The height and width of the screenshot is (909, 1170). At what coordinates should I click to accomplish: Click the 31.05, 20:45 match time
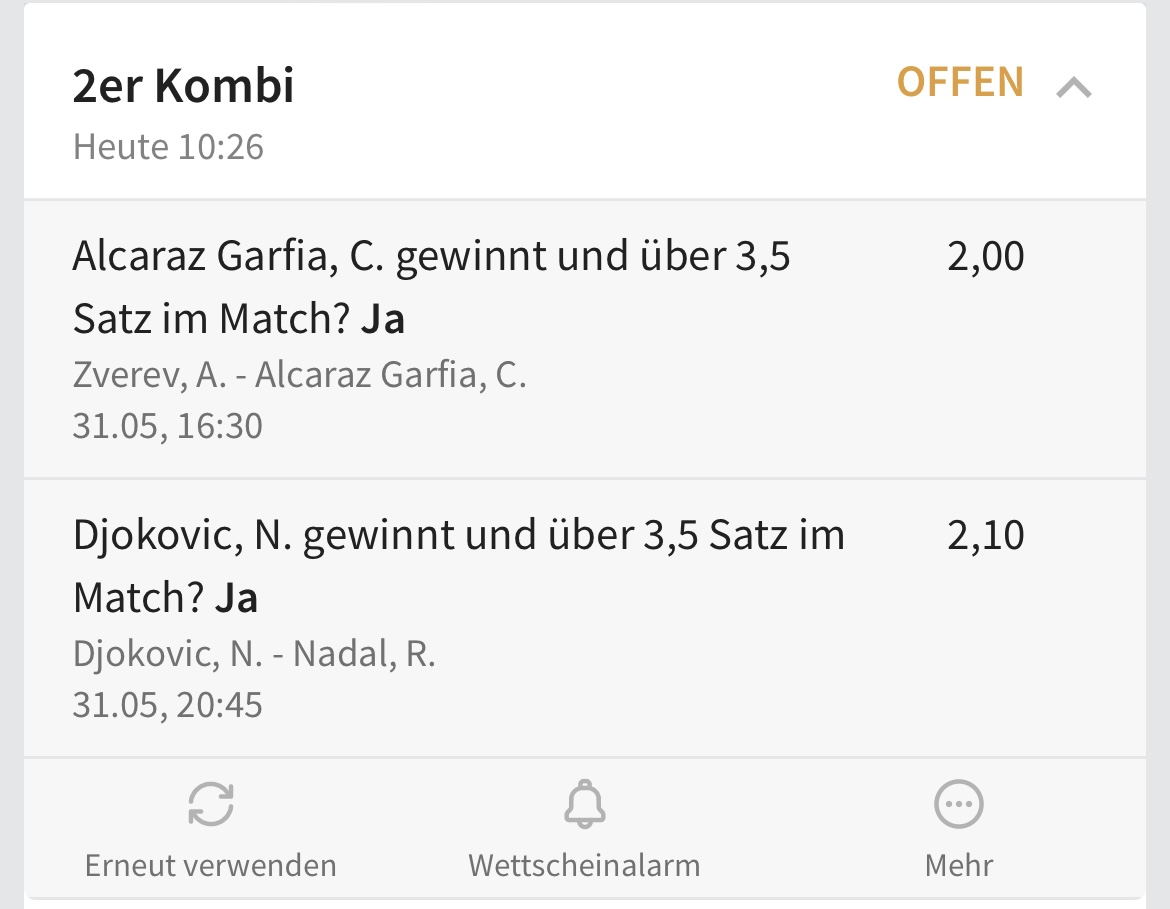pyautogui.click(x=167, y=705)
